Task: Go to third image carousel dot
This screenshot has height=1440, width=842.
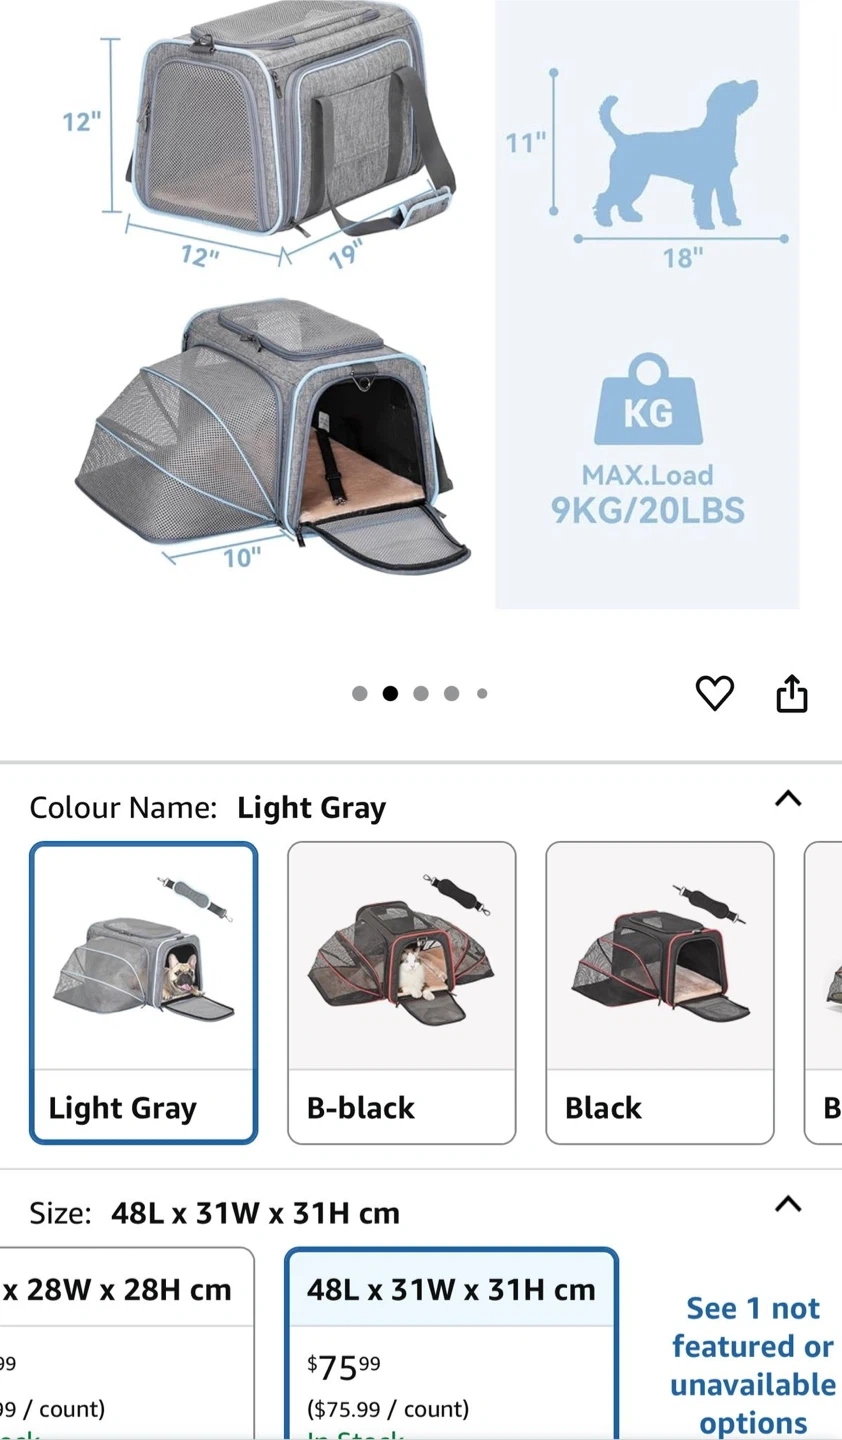Action: (421, 693)
